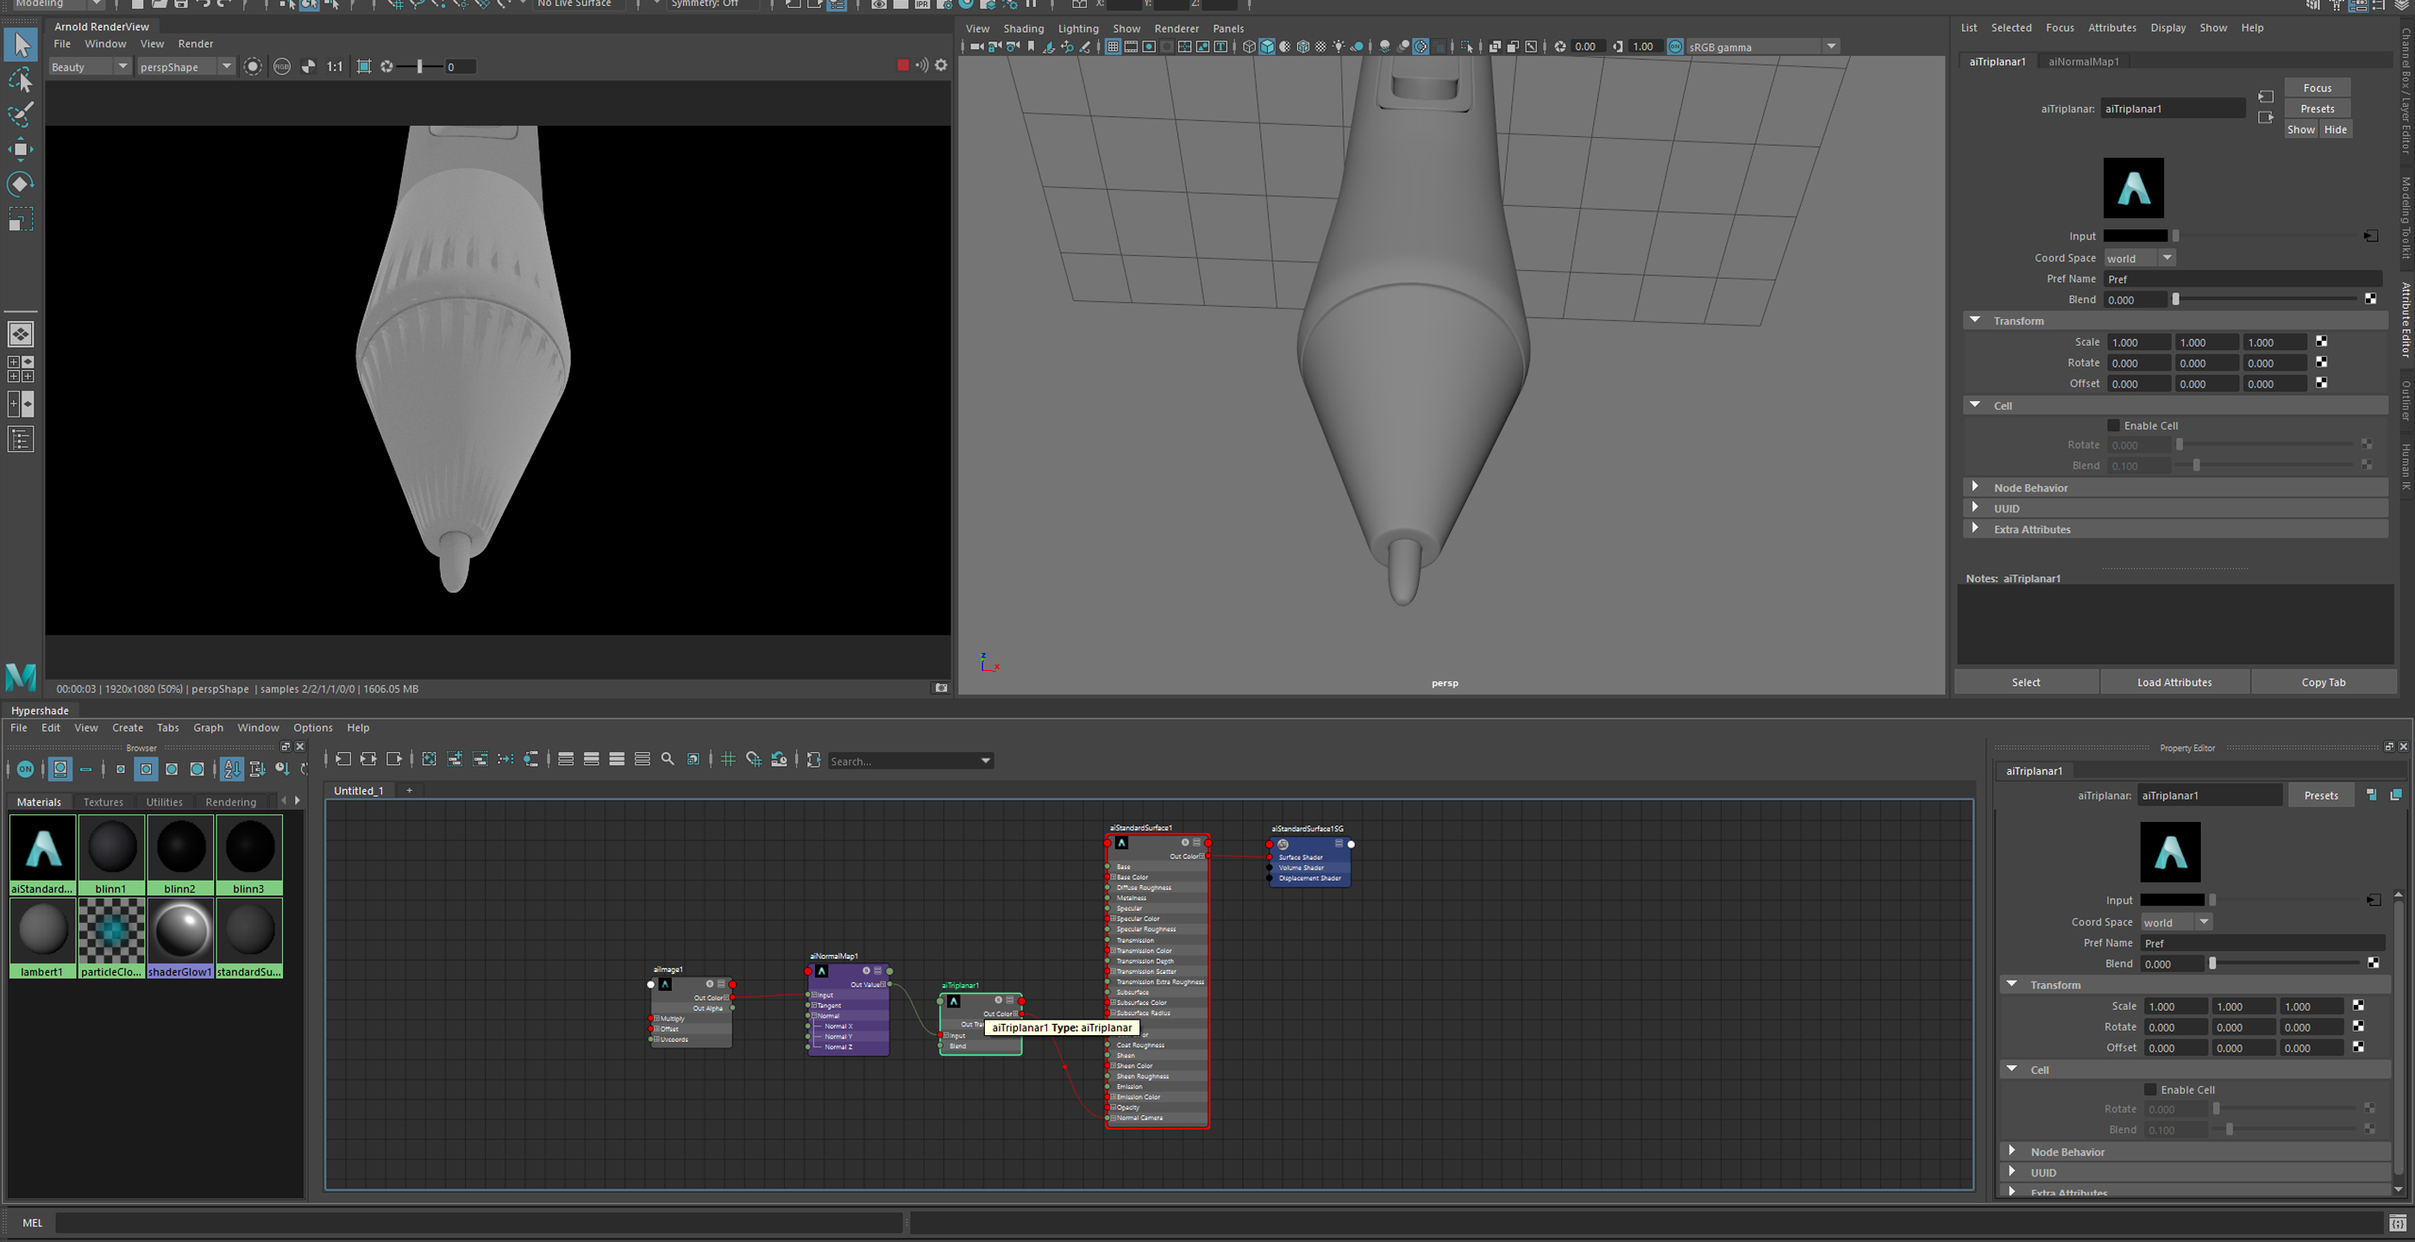Open Arnold RenderView settings gear
The height and width of the screenshot is (1242, 2415).
click(x=941, y=66)
